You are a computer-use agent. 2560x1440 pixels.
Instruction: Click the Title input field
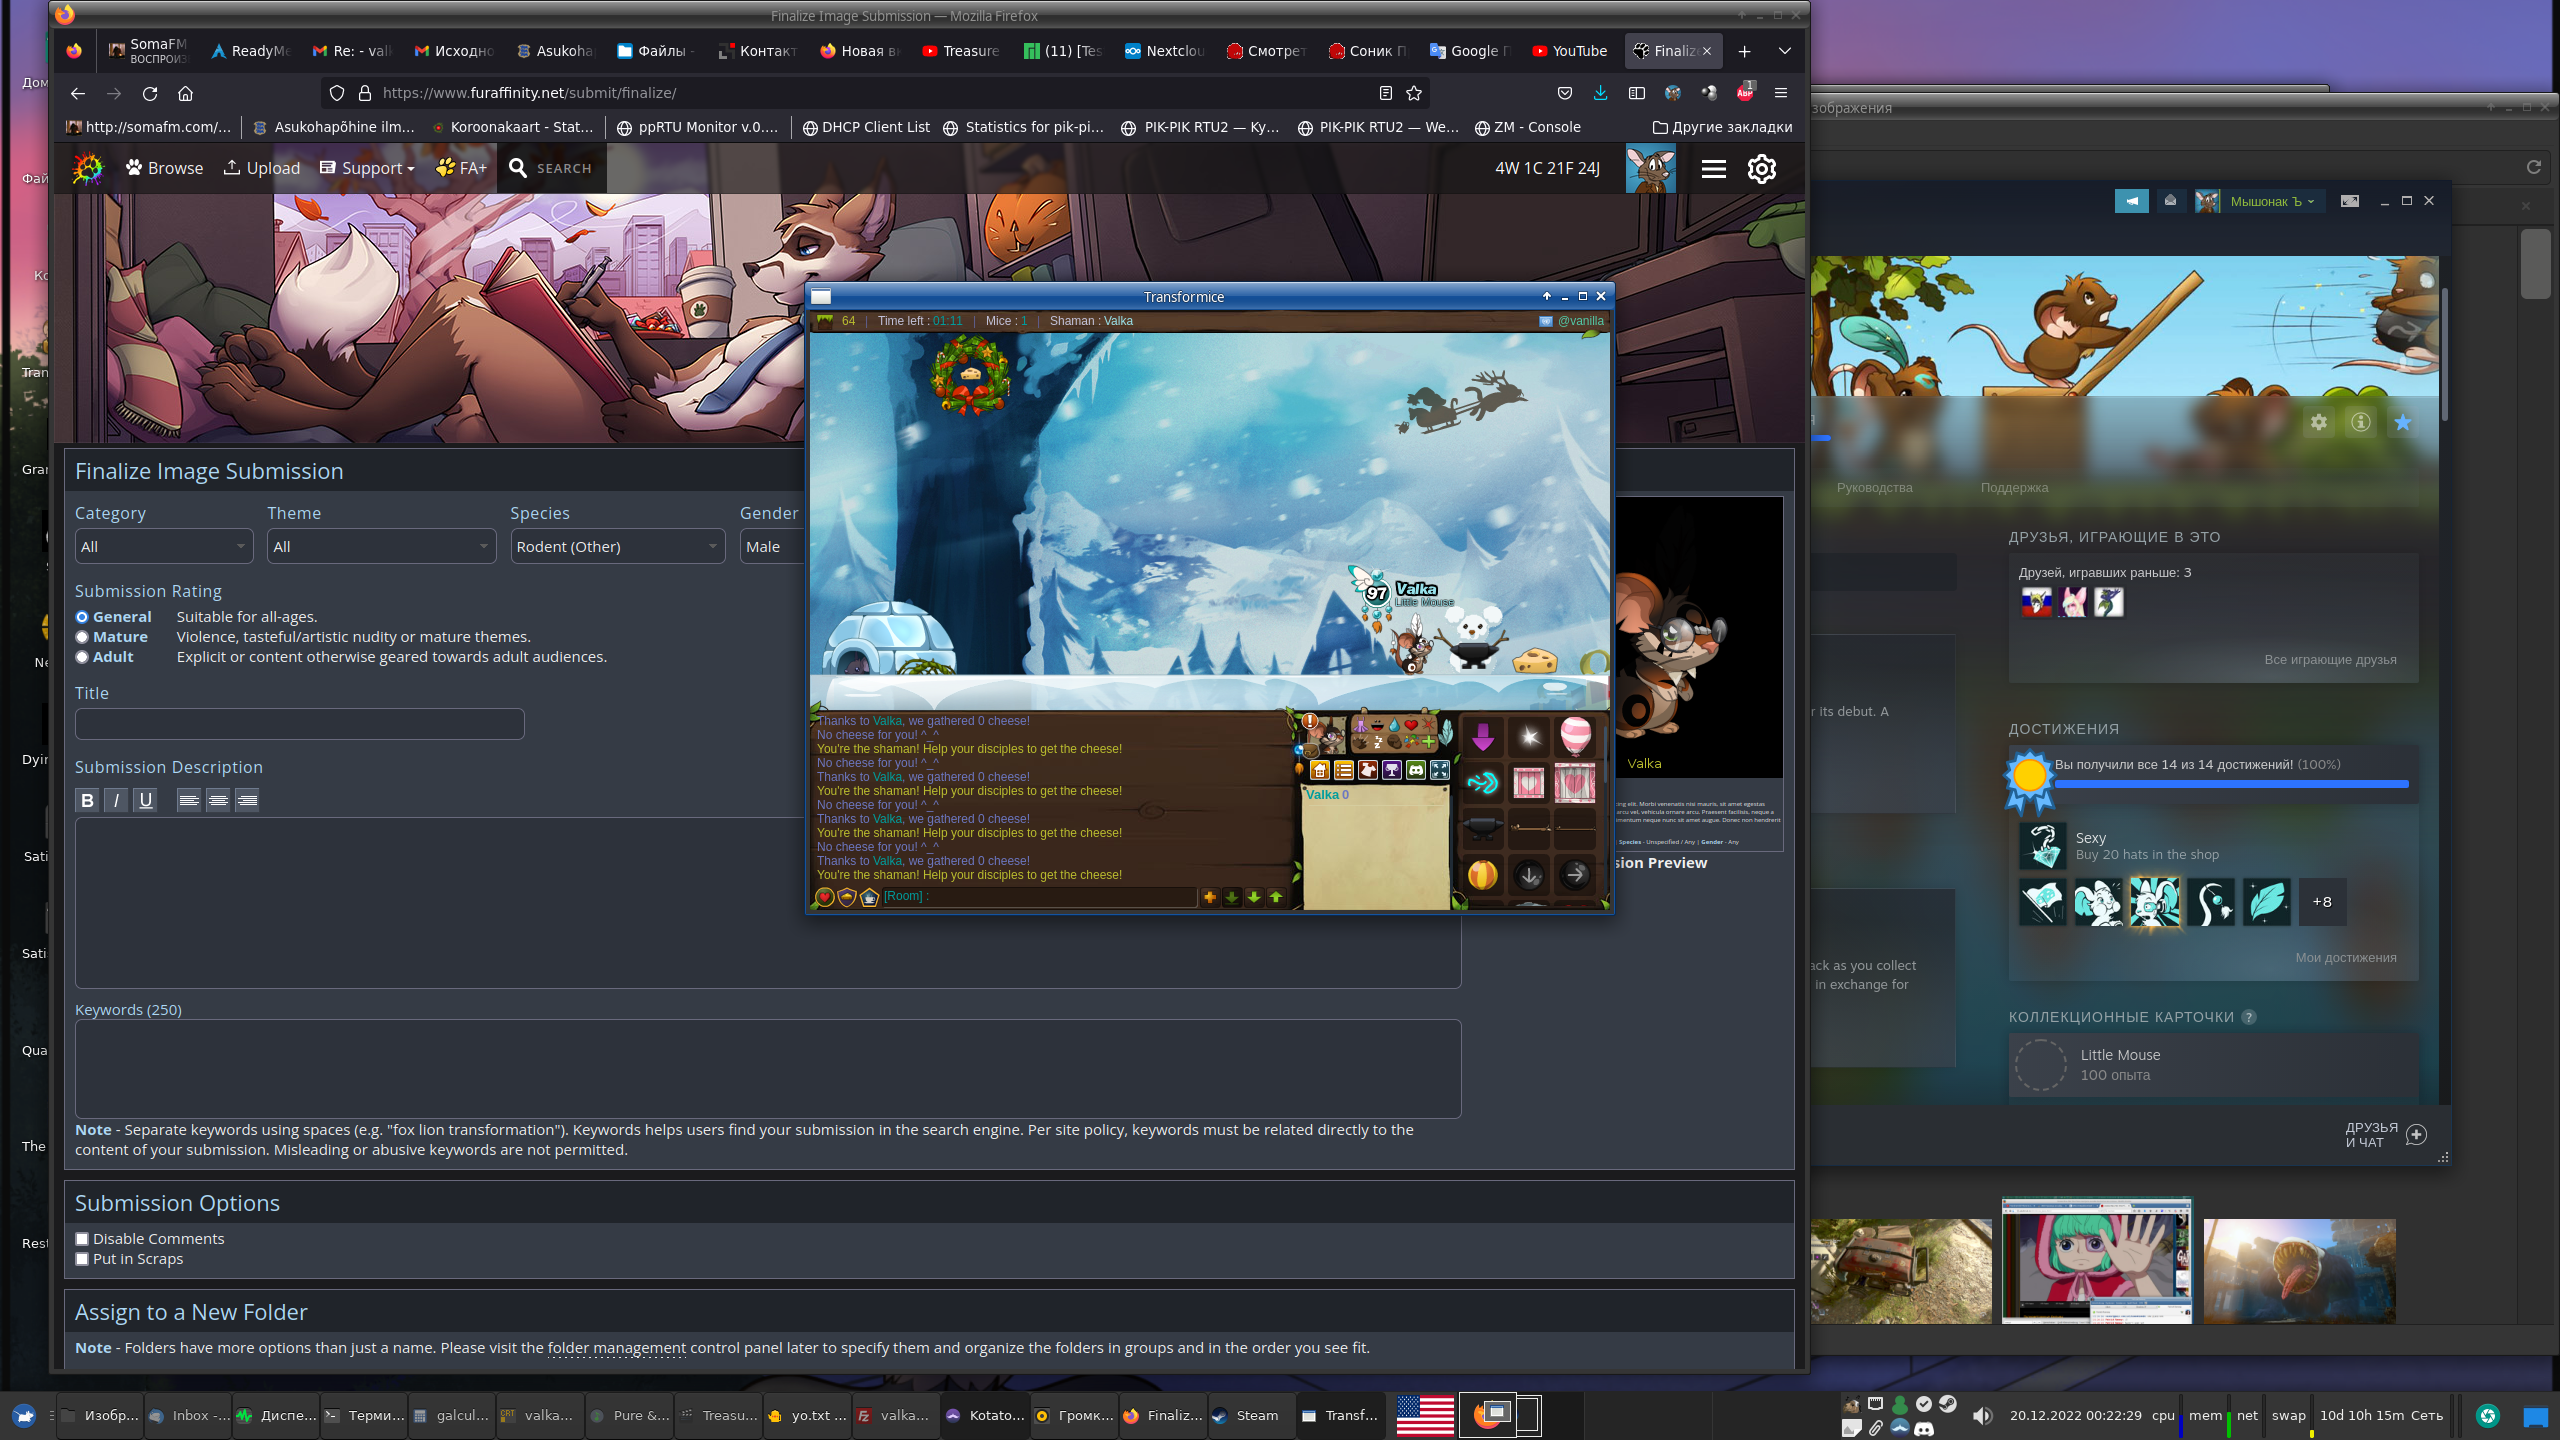point(299,724)
